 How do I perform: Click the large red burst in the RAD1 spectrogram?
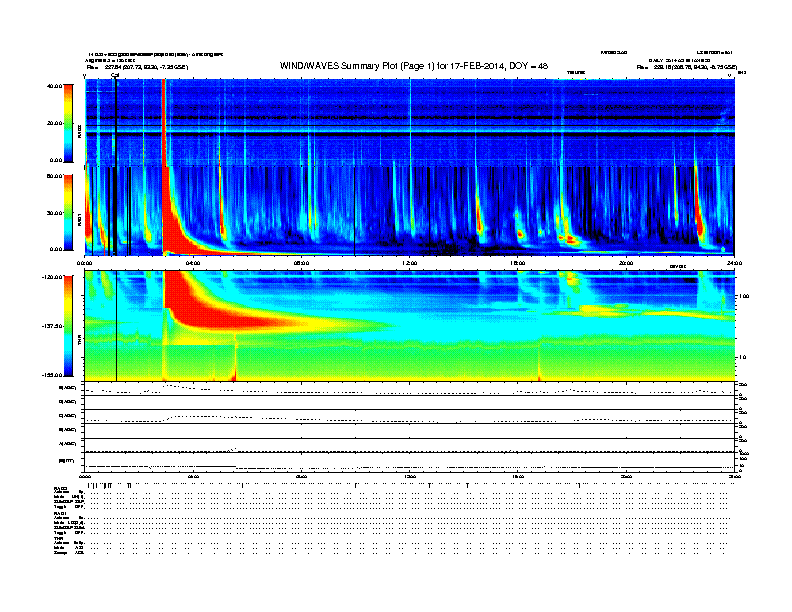174,227
